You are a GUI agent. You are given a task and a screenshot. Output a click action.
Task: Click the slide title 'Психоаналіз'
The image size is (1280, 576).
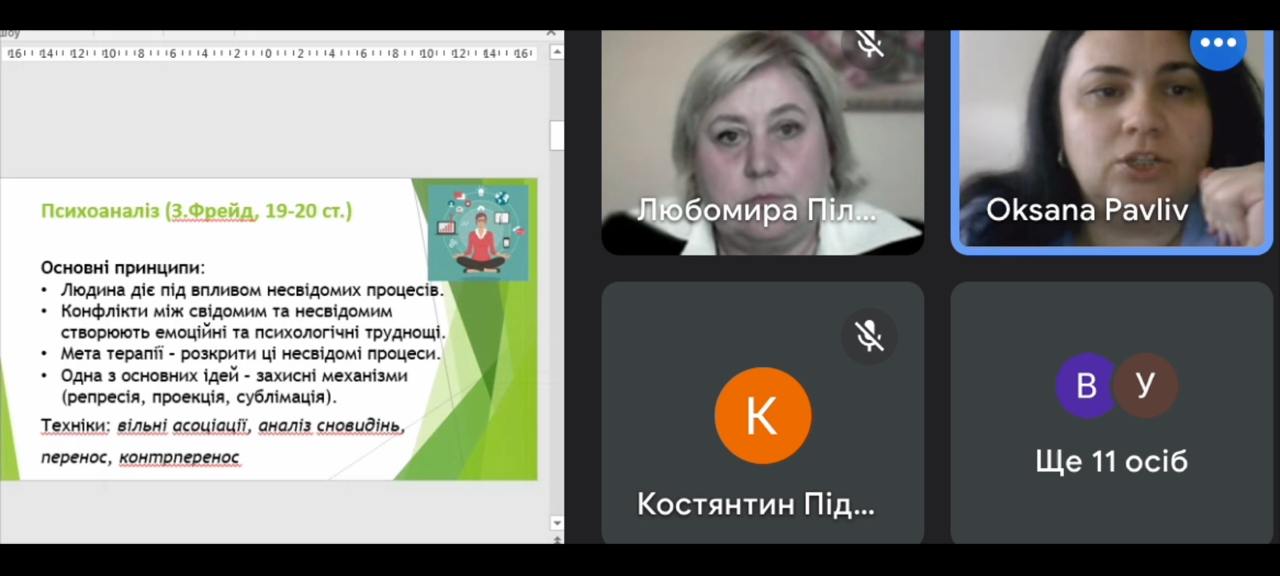point(102,211)
